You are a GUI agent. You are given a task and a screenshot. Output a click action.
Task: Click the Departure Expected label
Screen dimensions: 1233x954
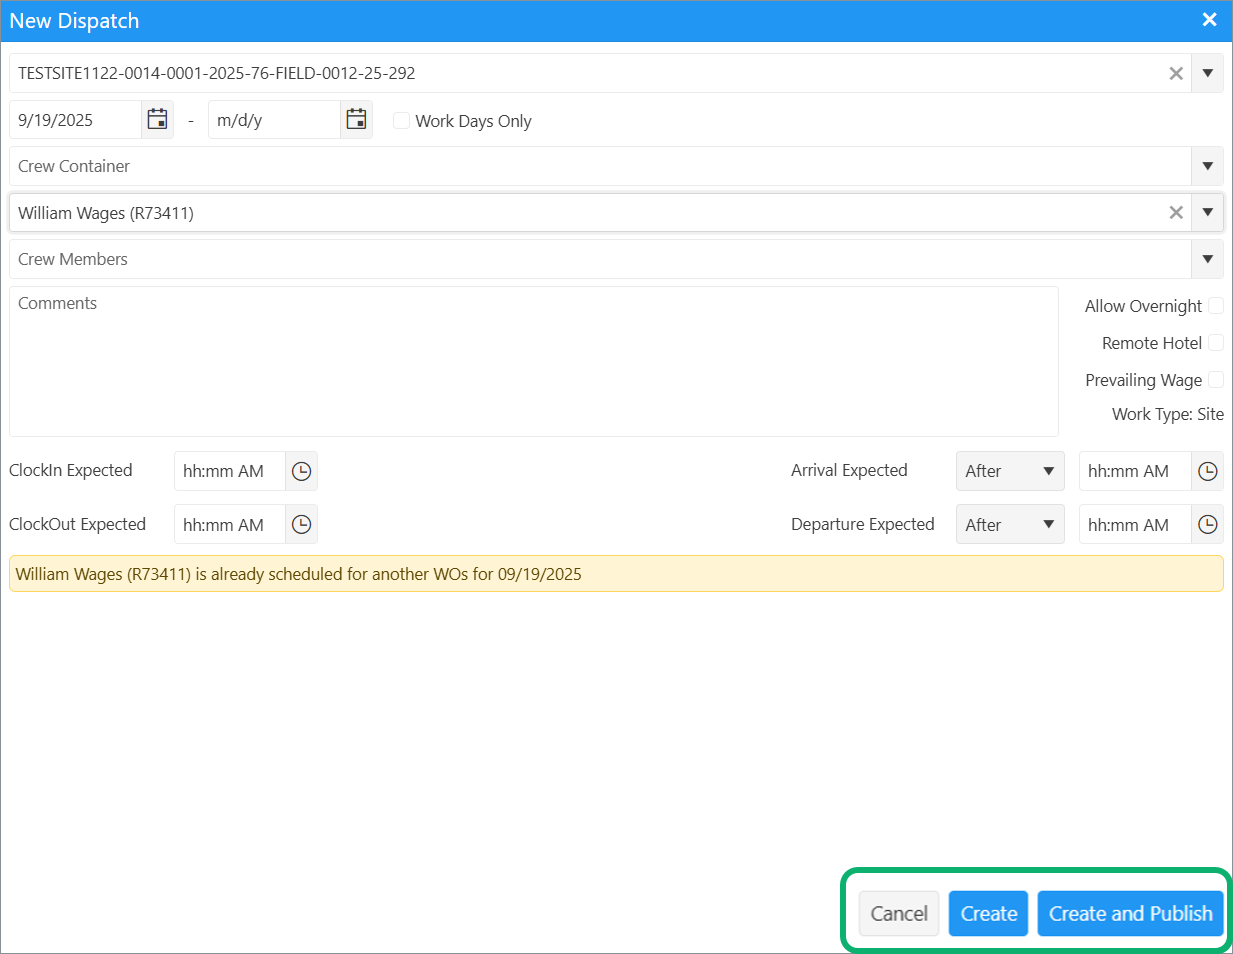pos(863,524)
